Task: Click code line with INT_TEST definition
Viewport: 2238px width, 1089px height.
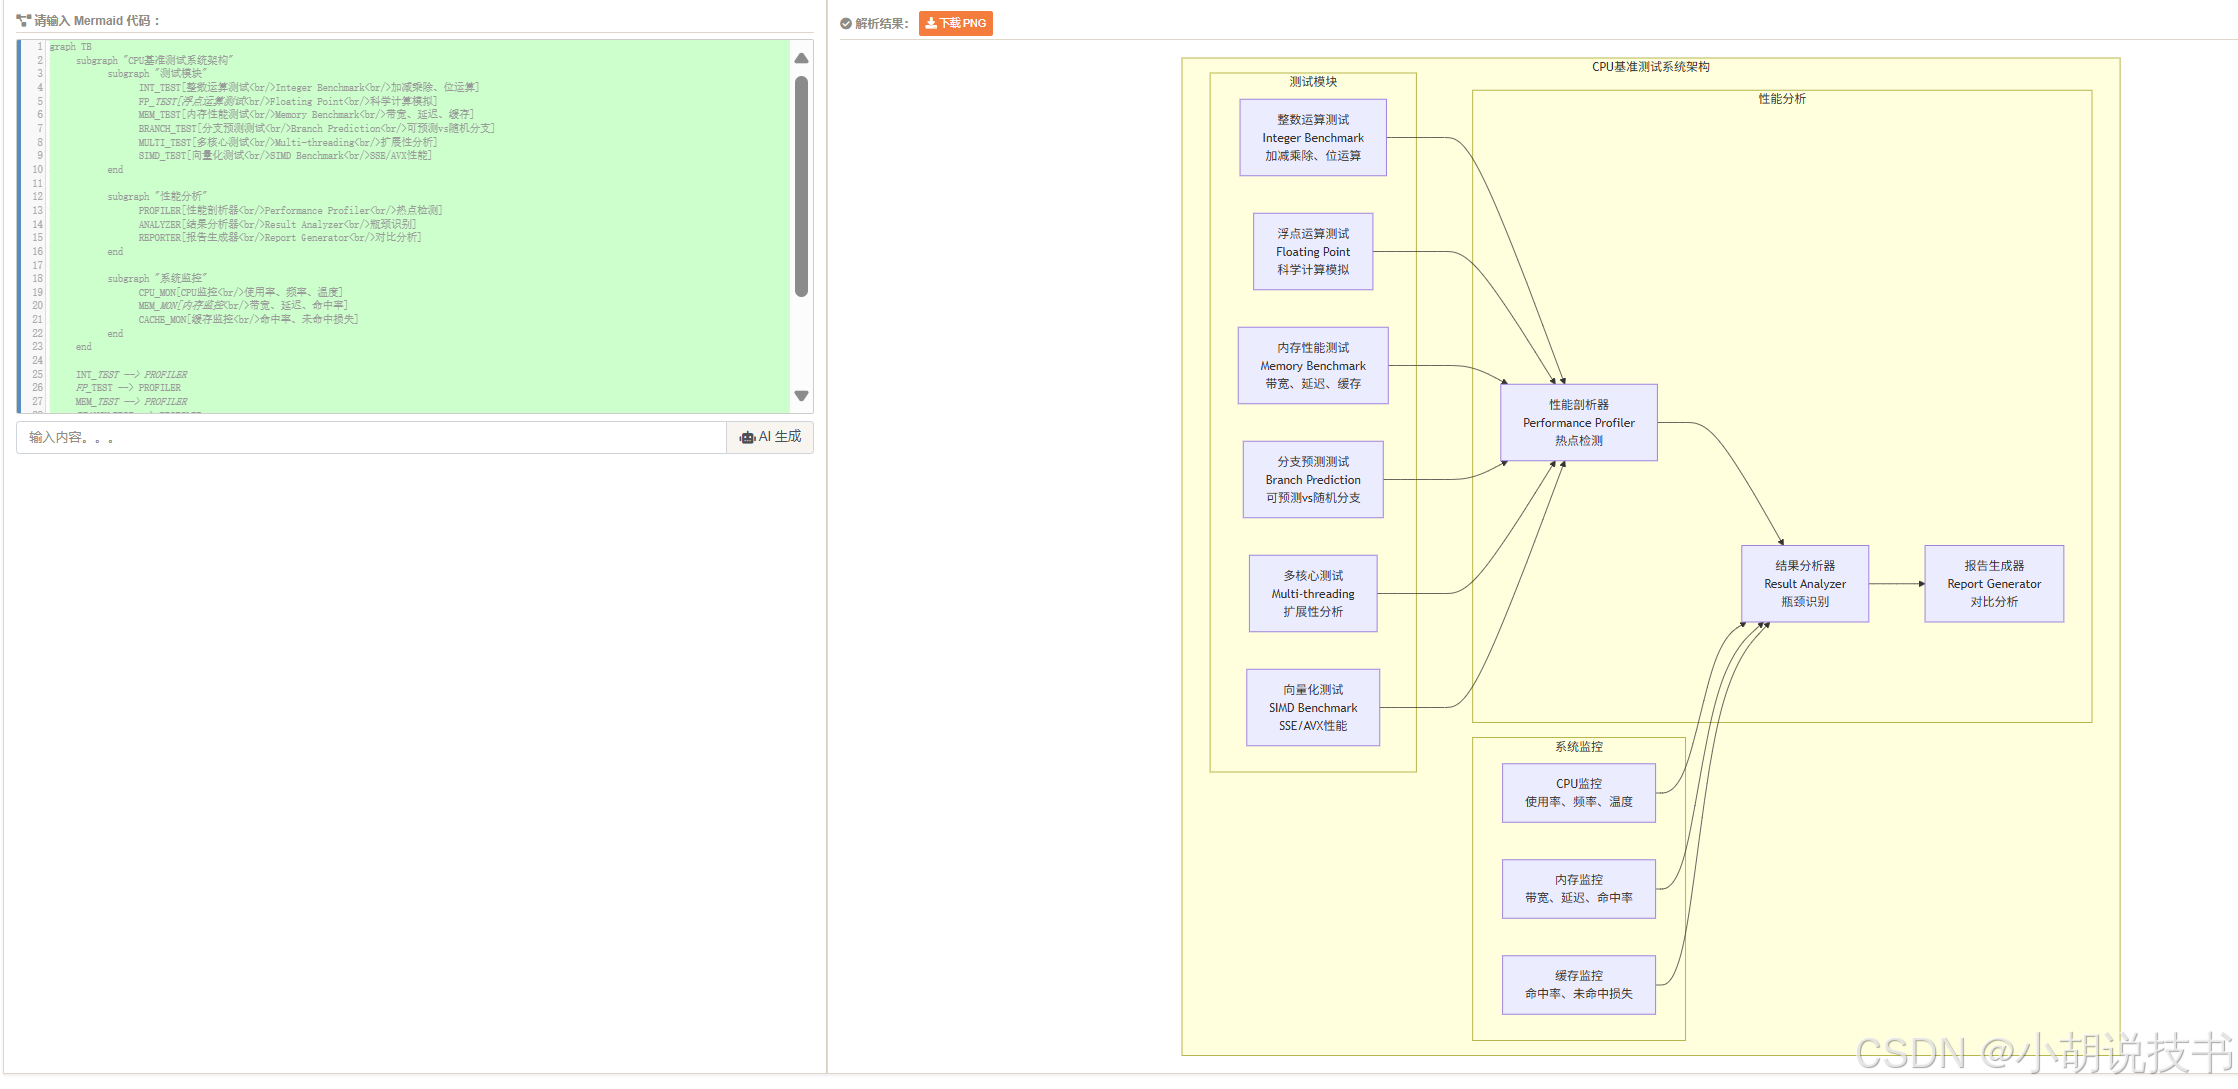Action: click(x=309, y=88)
